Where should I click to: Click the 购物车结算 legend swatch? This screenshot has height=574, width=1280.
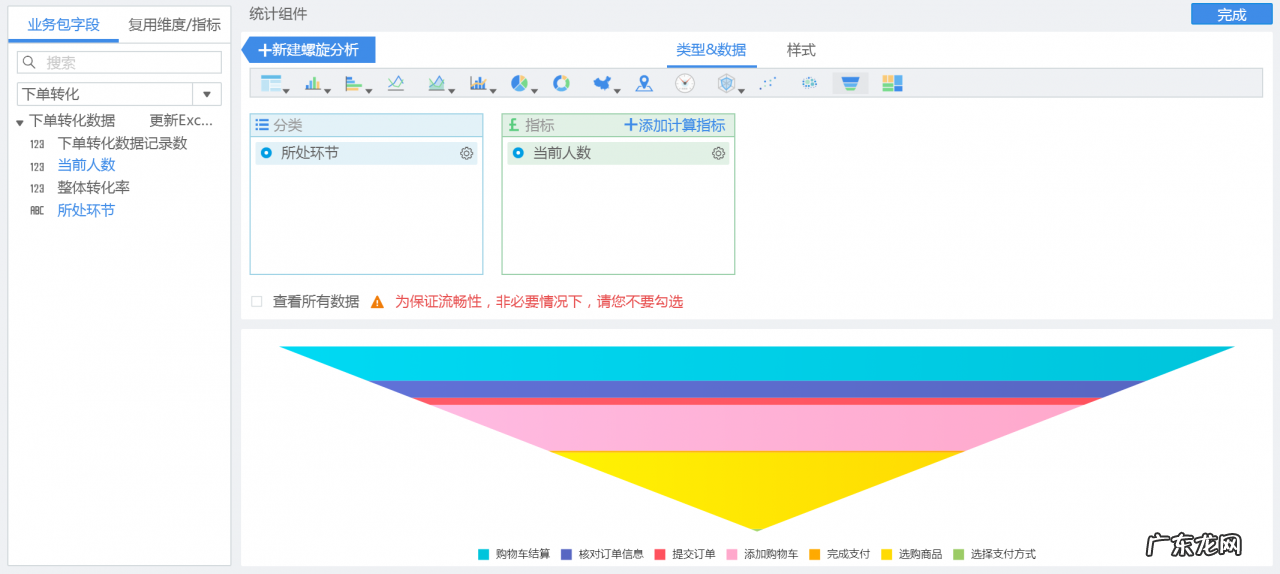pyautogui.click(x=484, y=554)
